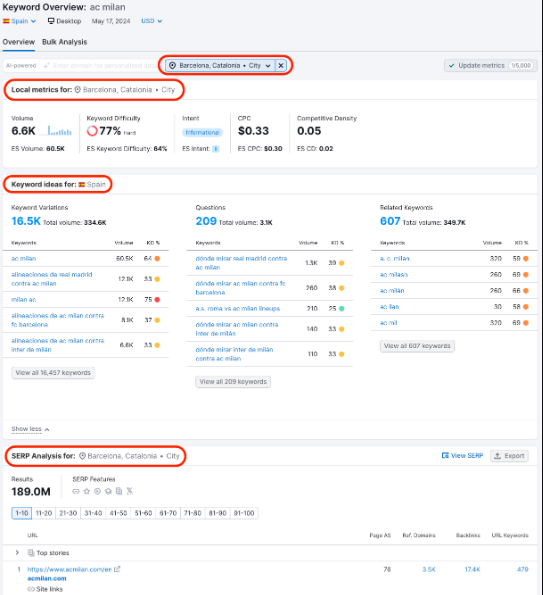Select the 31-40 results range tab

(x=93, y=513)
